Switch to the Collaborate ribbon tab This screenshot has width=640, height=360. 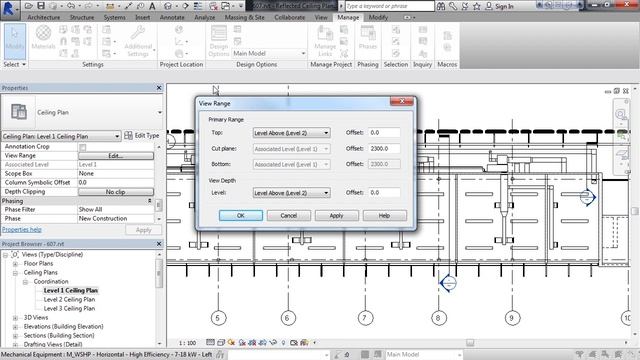click(x=289, y=18)
